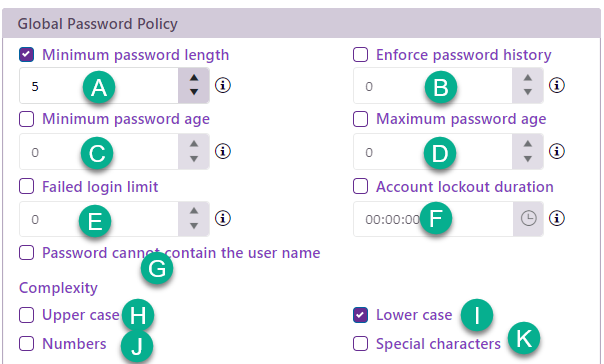Screen dimensions: 604x364
Task: Click info icon for Account lockout duration
Action: 557,218
